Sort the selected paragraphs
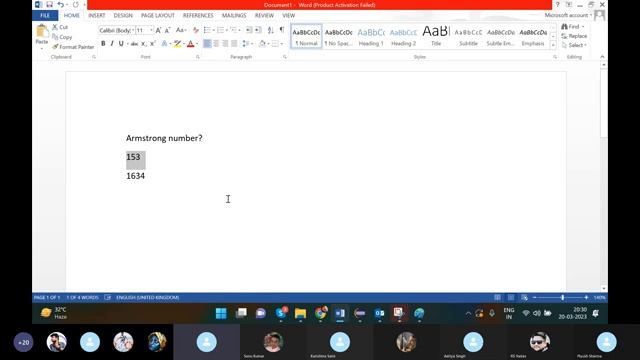Screen dimensions: 640x360 270,30
